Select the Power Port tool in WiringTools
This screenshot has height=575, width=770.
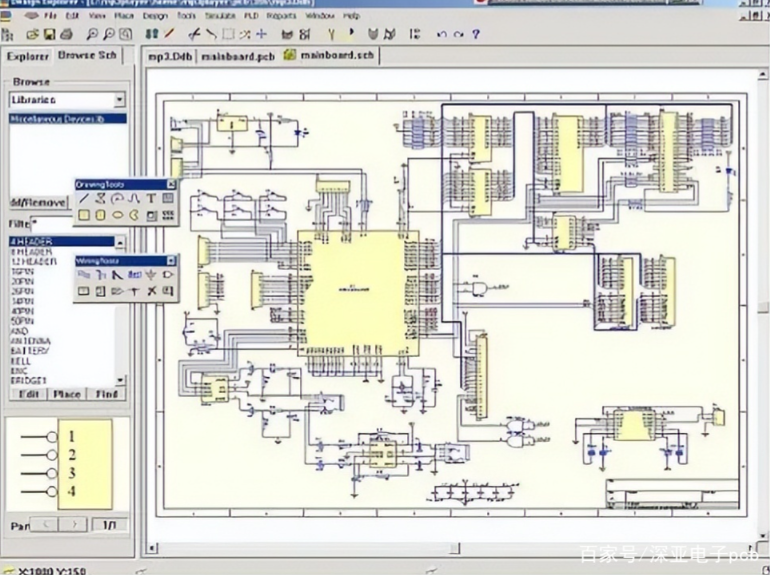tap(151, 274)
